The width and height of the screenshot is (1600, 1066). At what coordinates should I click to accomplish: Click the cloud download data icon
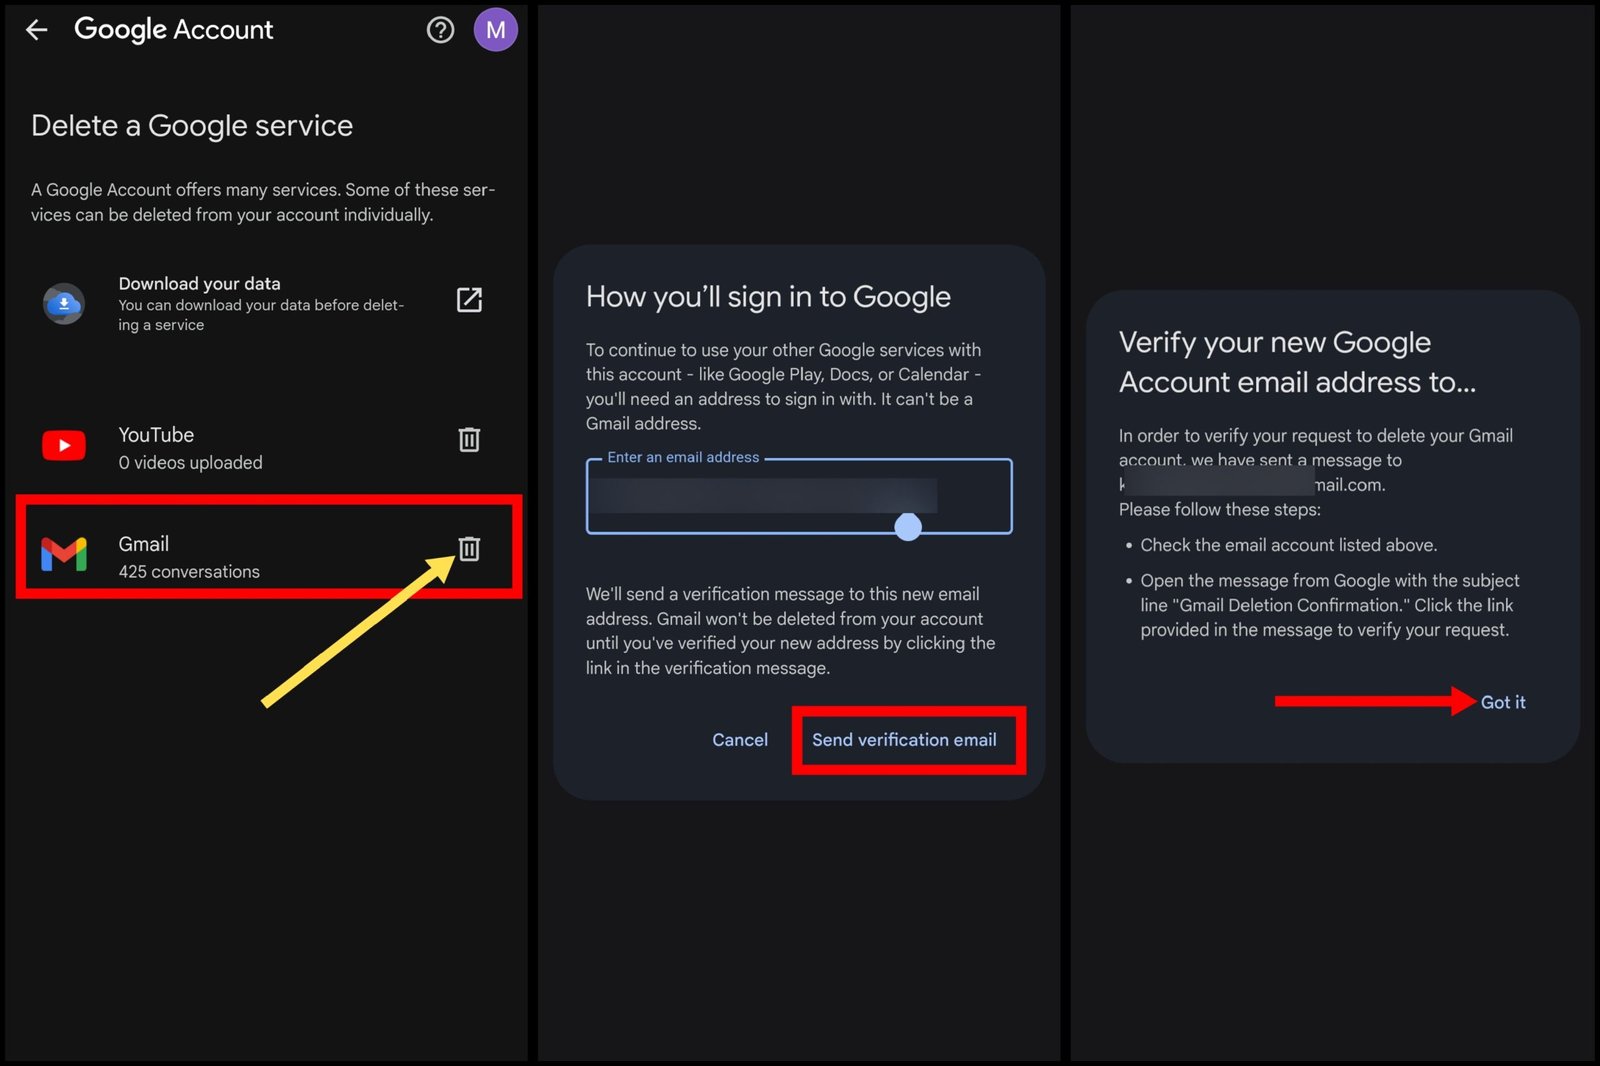(63, 303)
